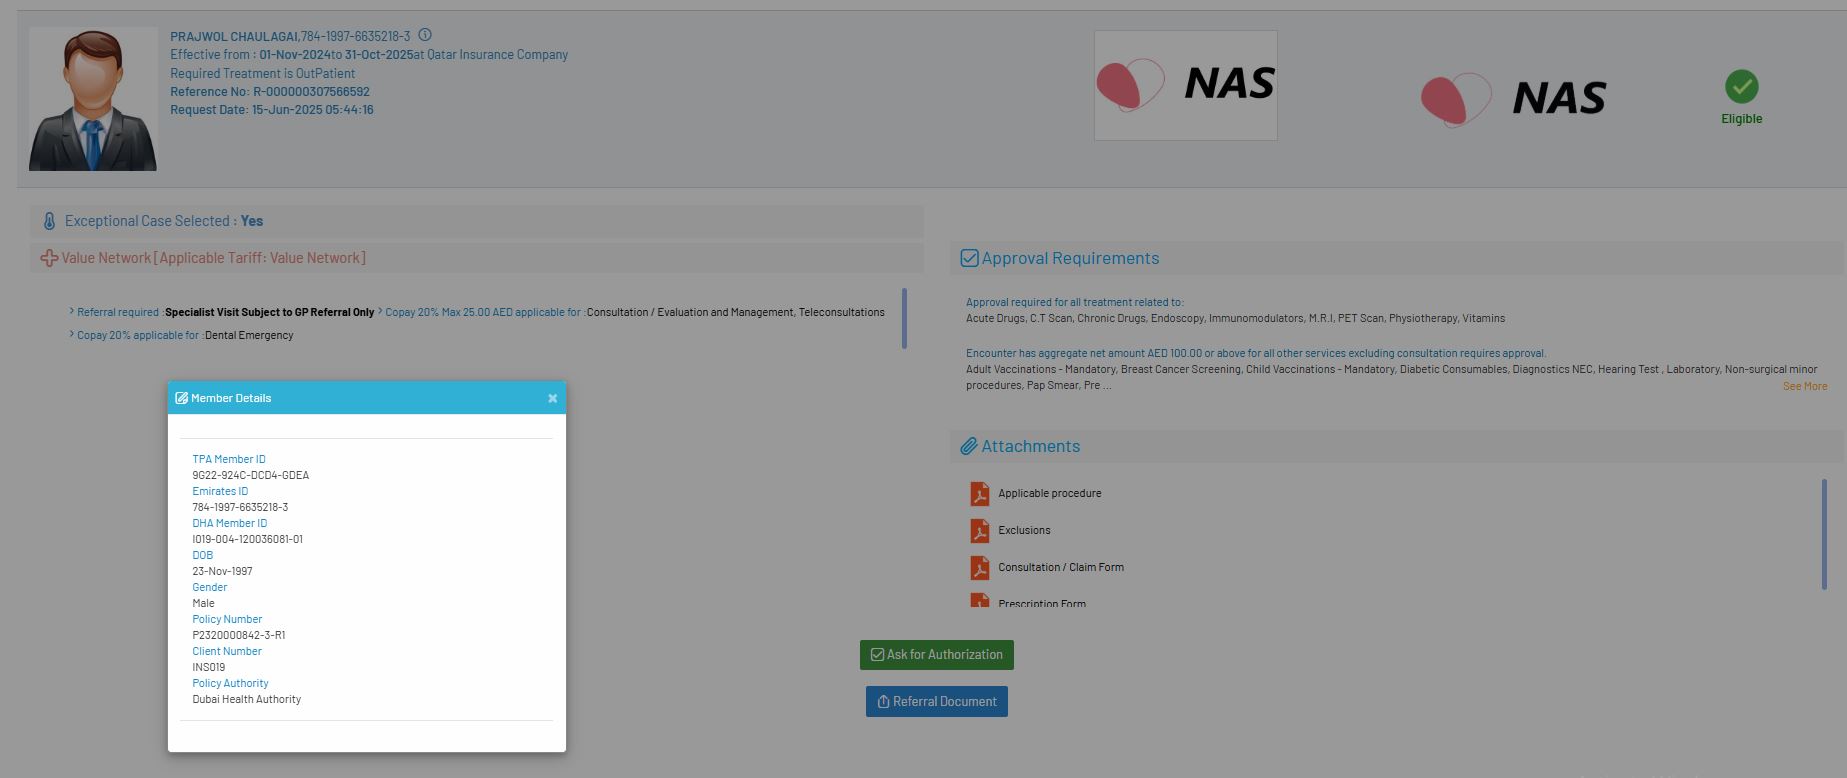Open Consultation / Claim Form link

[1061, 567]
